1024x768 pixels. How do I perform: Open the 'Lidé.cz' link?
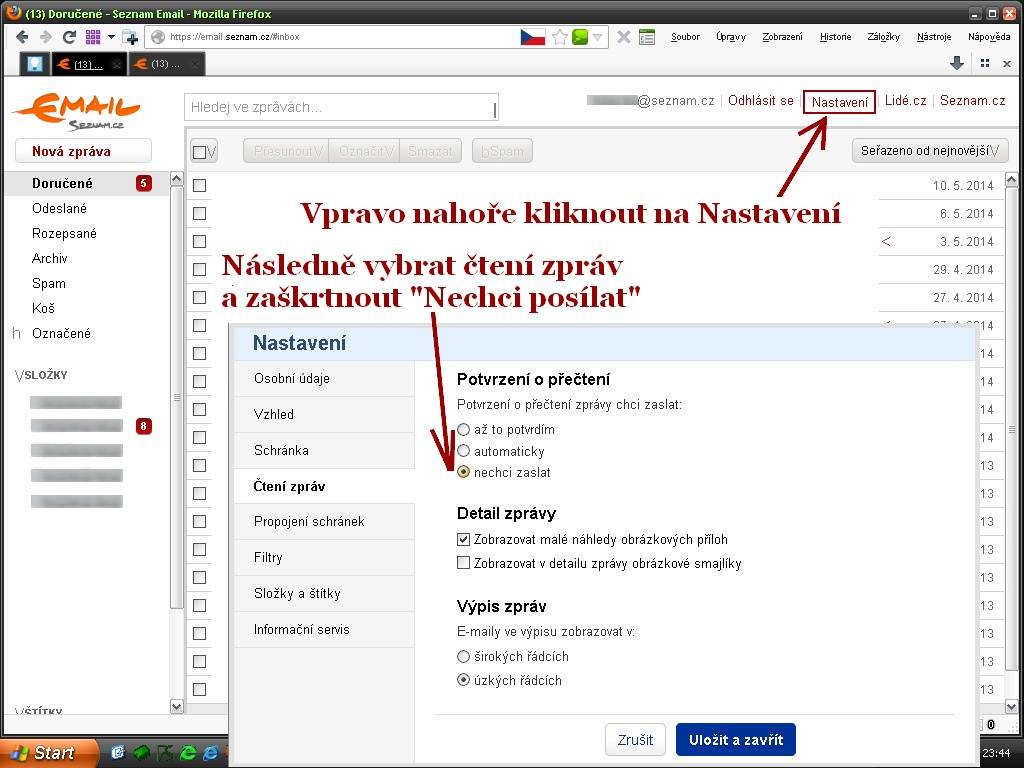(905, 101)
